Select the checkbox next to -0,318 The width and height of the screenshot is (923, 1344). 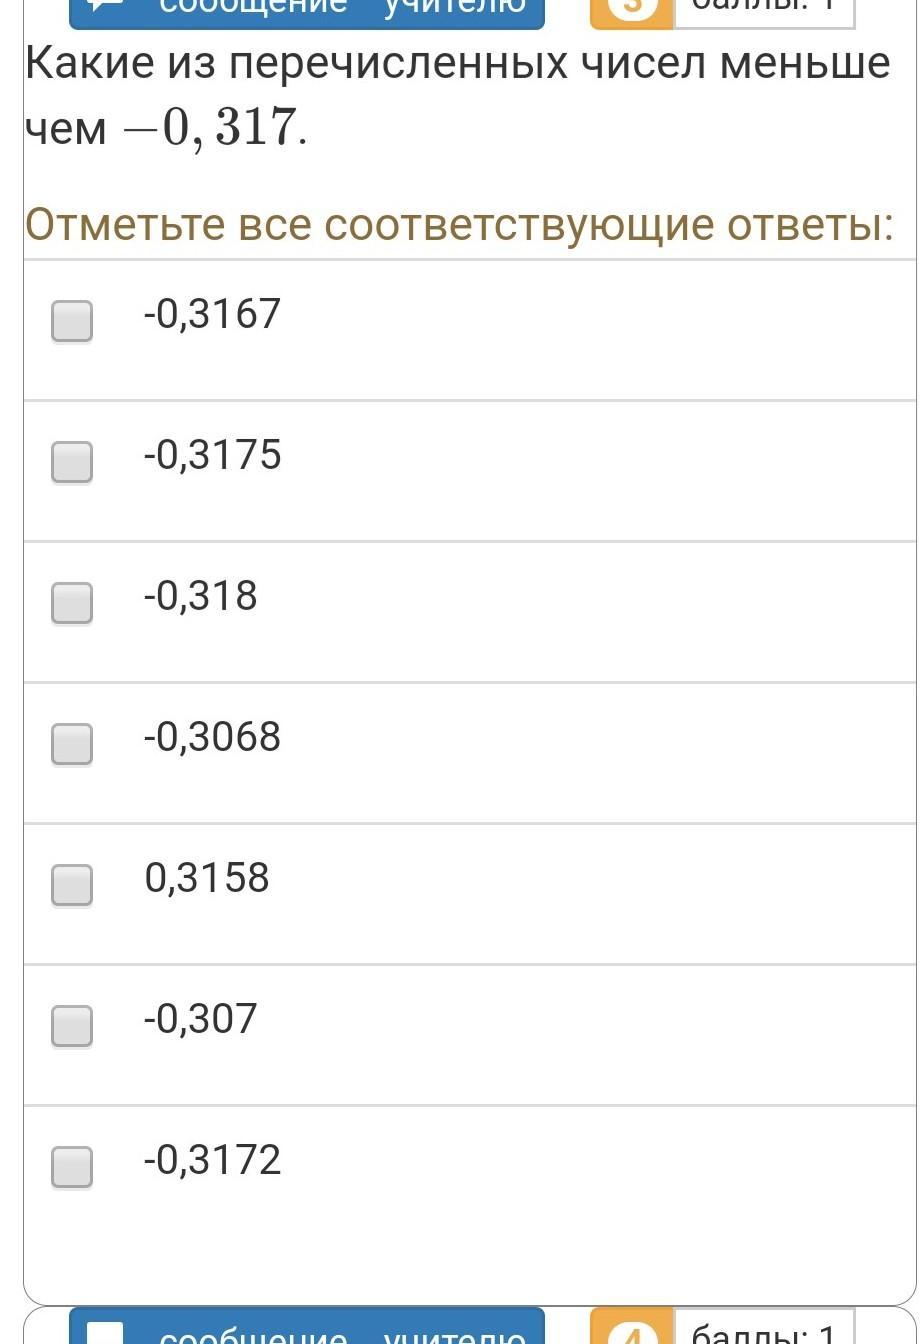(72, 603)
